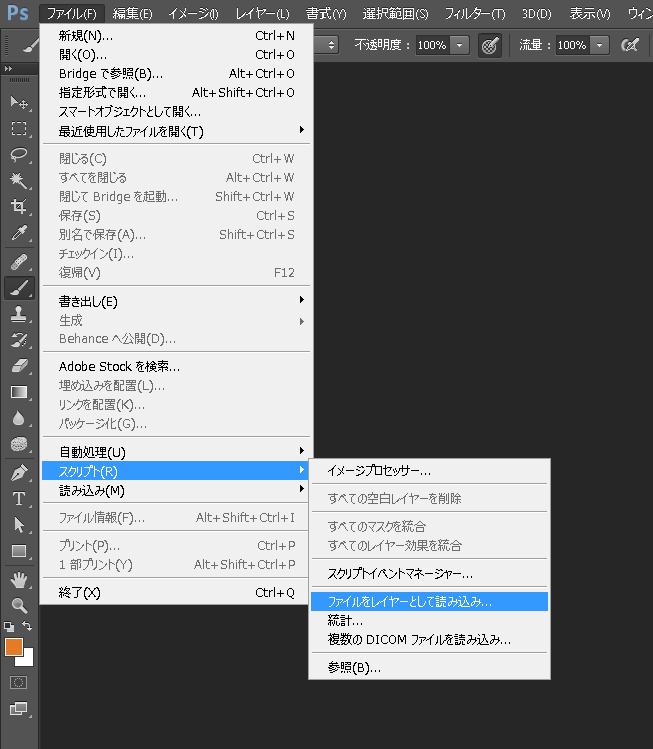Select the Gradient tool
The height and width of the screenshot is (749, 653).
click(19, 392)
